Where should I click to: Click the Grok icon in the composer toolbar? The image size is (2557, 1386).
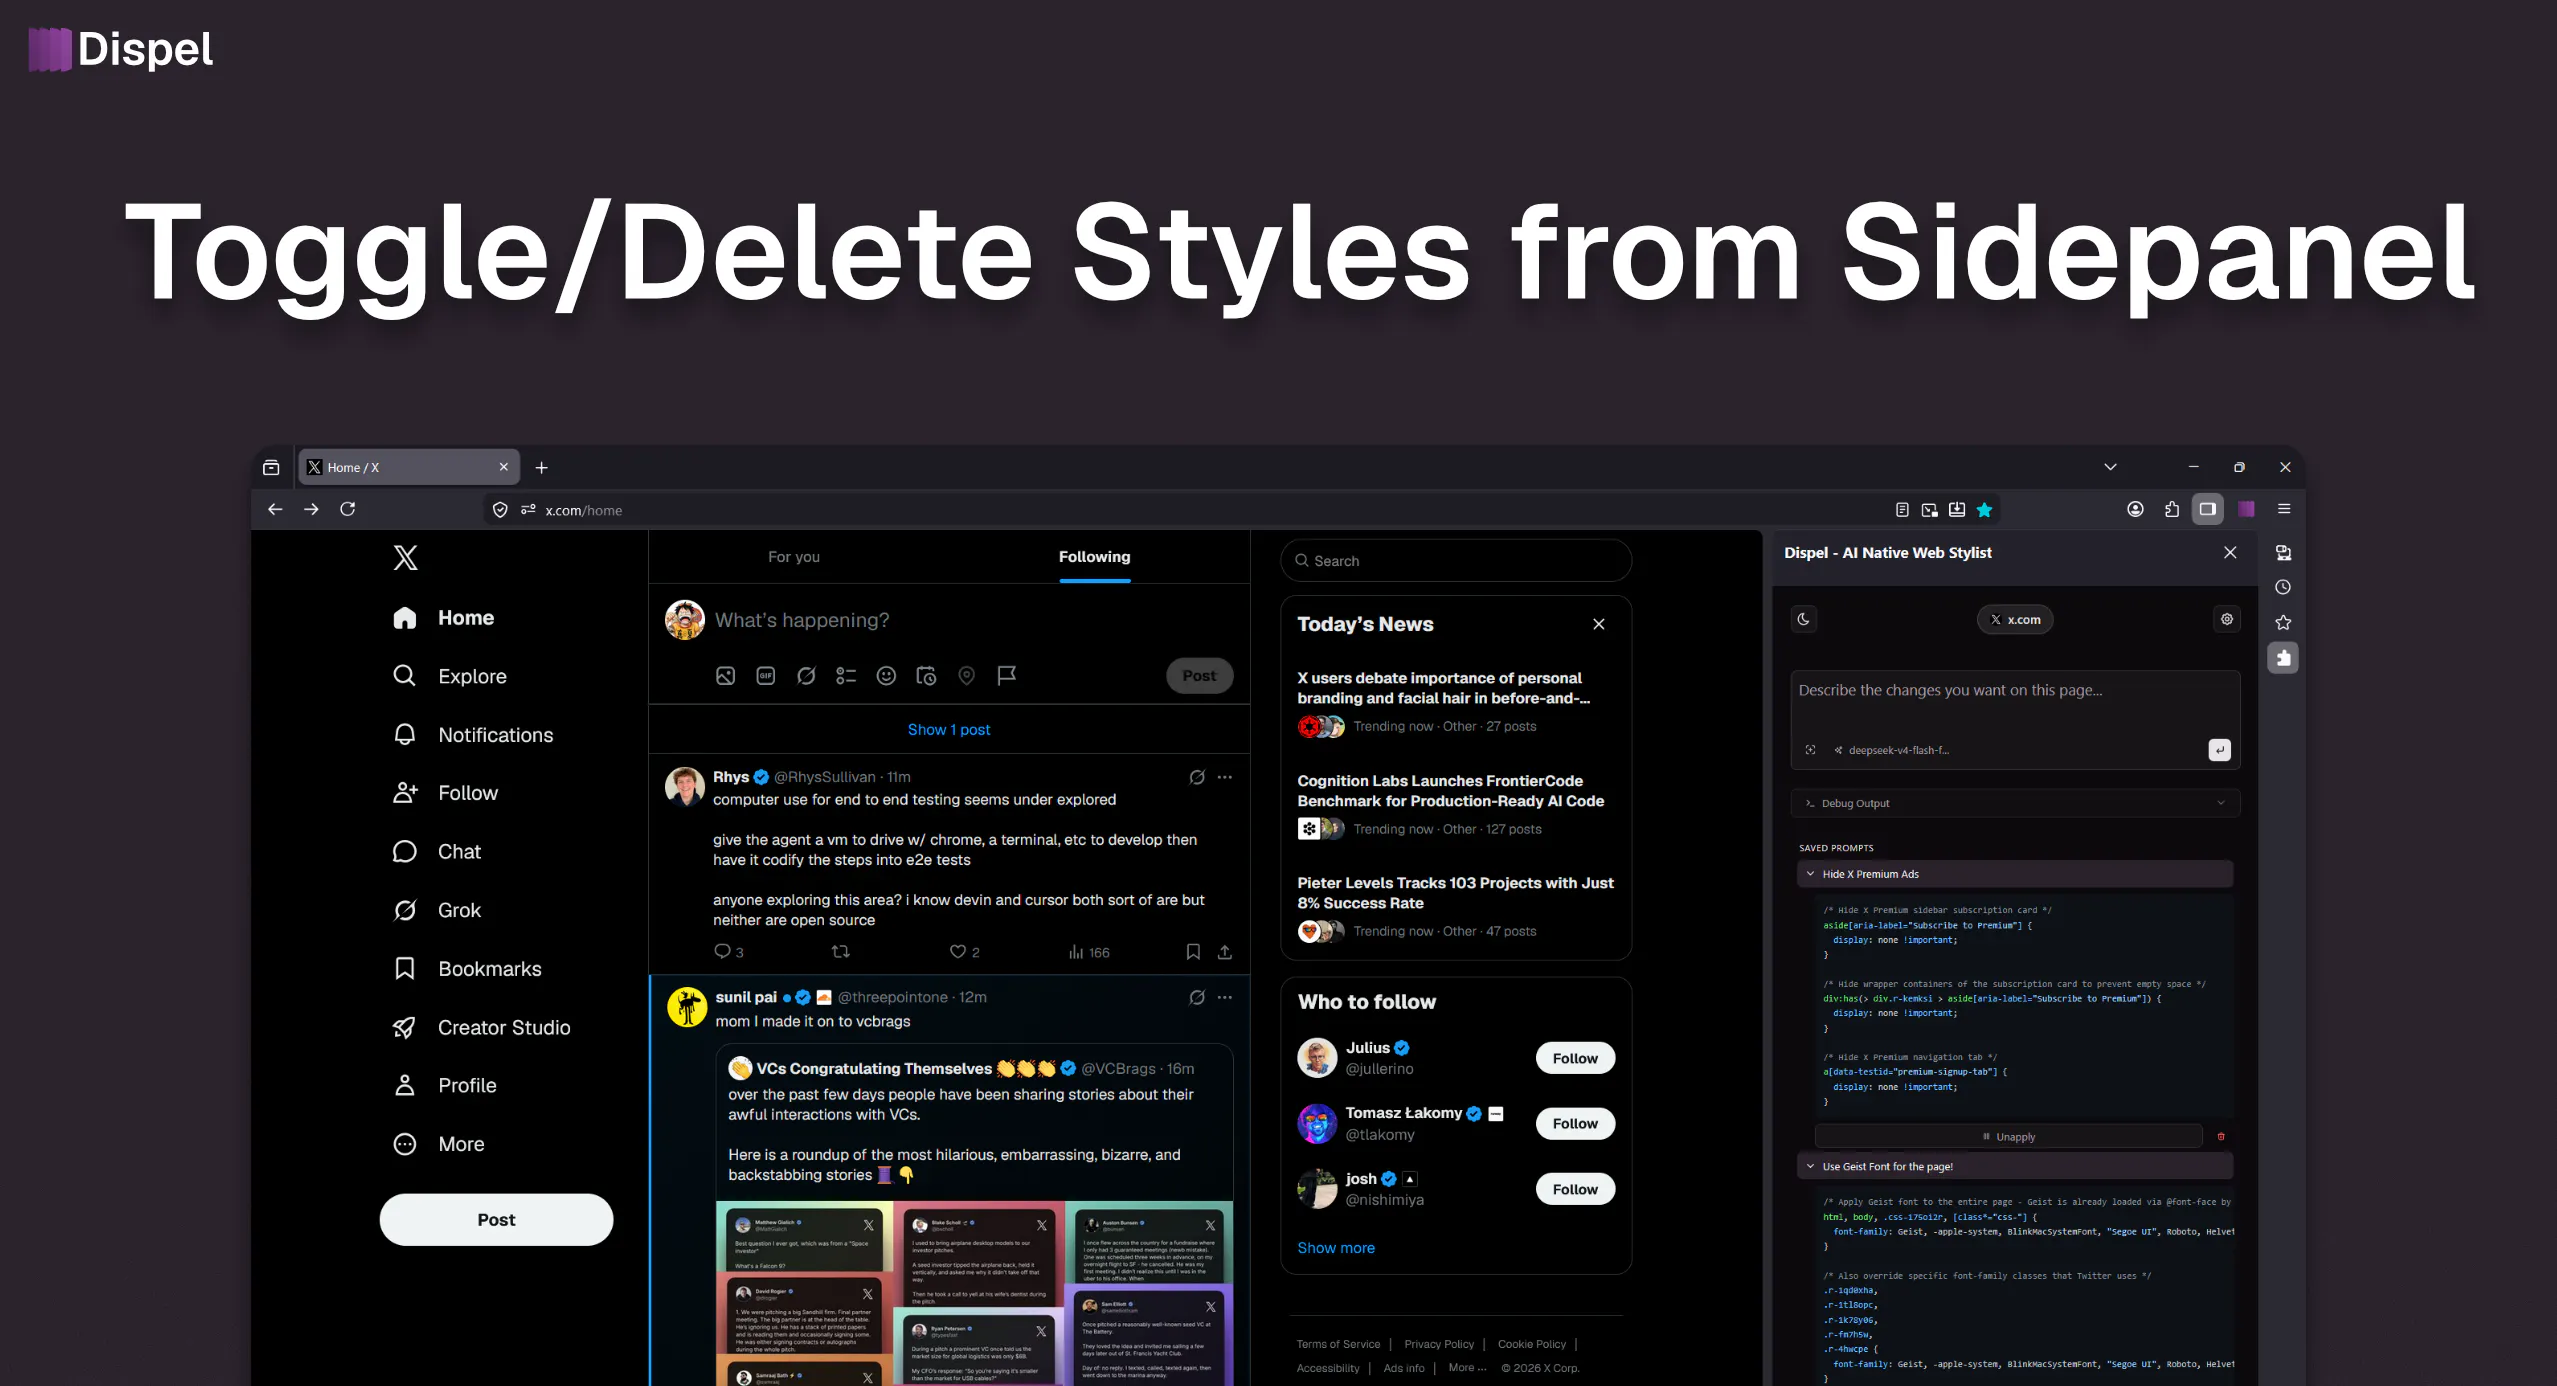coord(806,676)
